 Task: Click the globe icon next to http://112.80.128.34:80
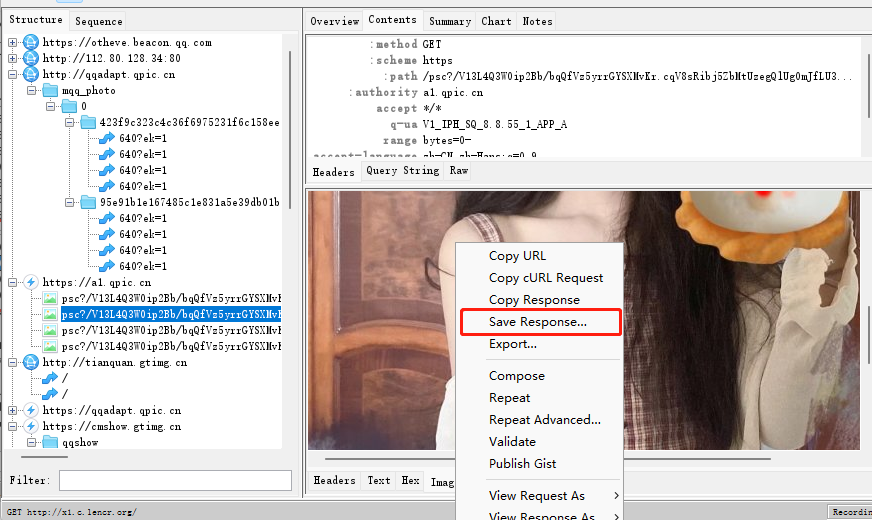point(31,58)
